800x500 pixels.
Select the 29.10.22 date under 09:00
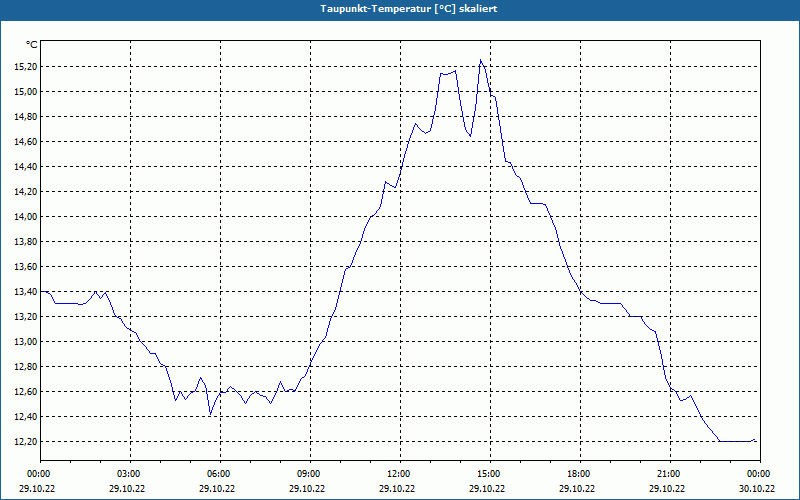tap(307, 489)
